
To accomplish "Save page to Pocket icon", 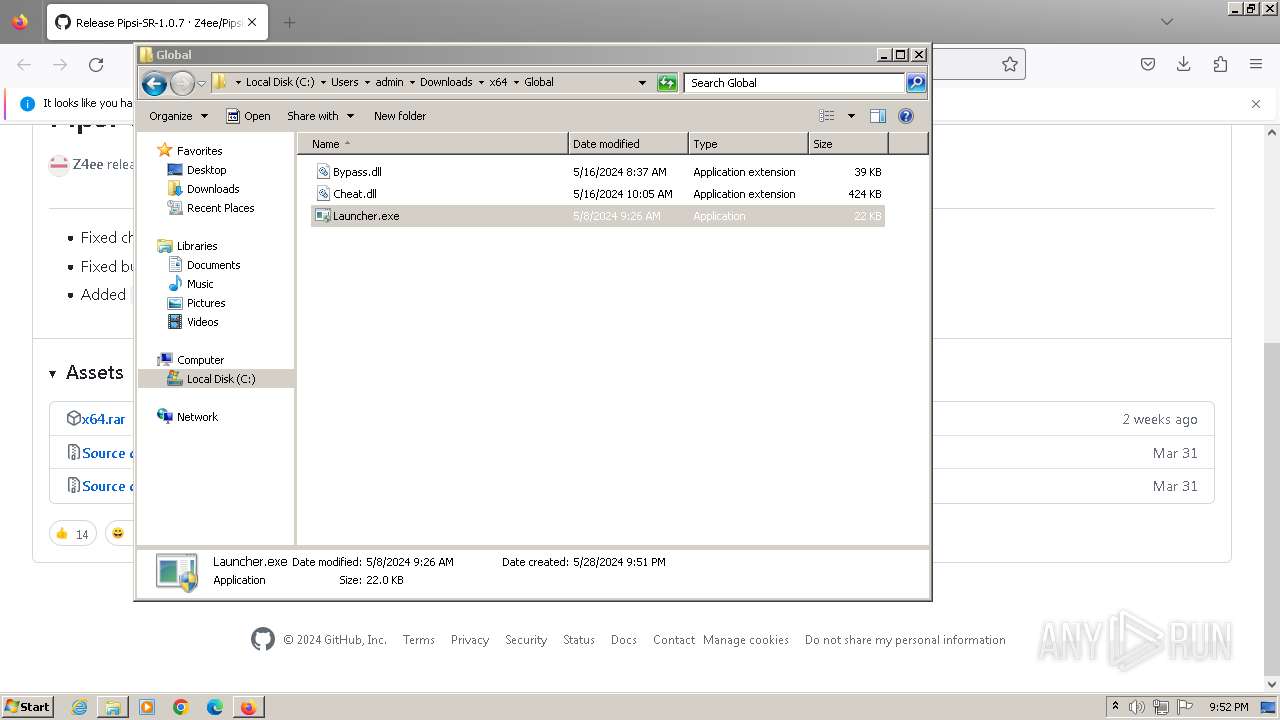I will coord(1148,65).
